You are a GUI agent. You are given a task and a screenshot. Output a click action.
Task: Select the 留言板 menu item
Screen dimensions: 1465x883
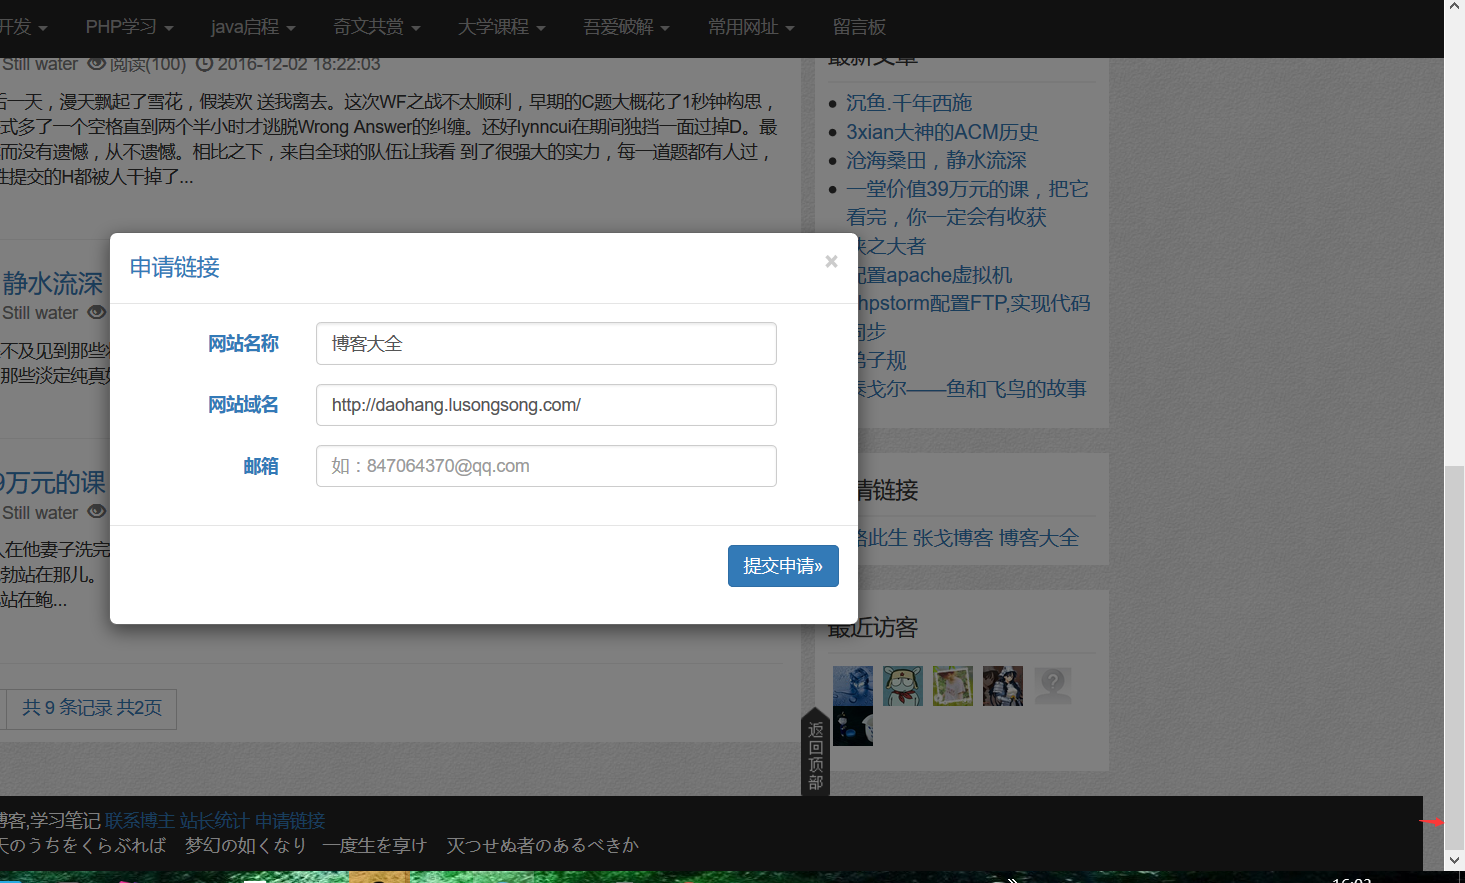click(860, 27)
